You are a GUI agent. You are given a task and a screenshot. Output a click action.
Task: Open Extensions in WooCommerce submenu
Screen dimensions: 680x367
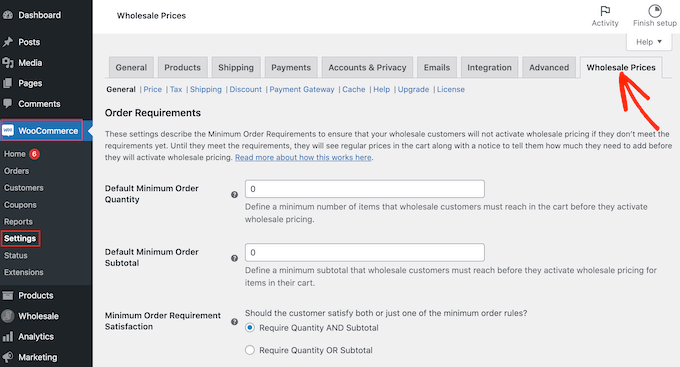24,272
